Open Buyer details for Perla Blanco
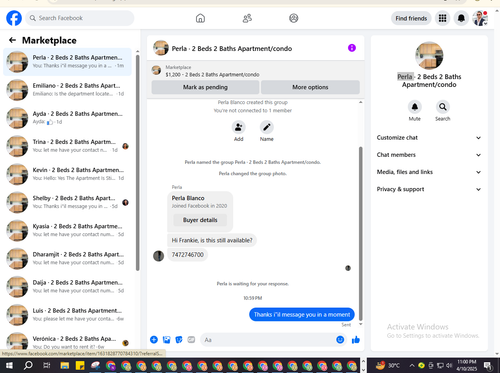The height and width of the screenshot is (373, 500). (200, 220)
